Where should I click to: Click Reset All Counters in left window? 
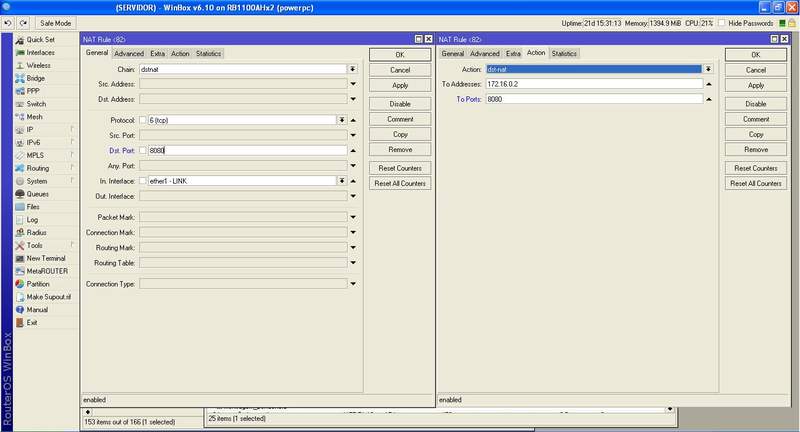click(x=400, y=183)
